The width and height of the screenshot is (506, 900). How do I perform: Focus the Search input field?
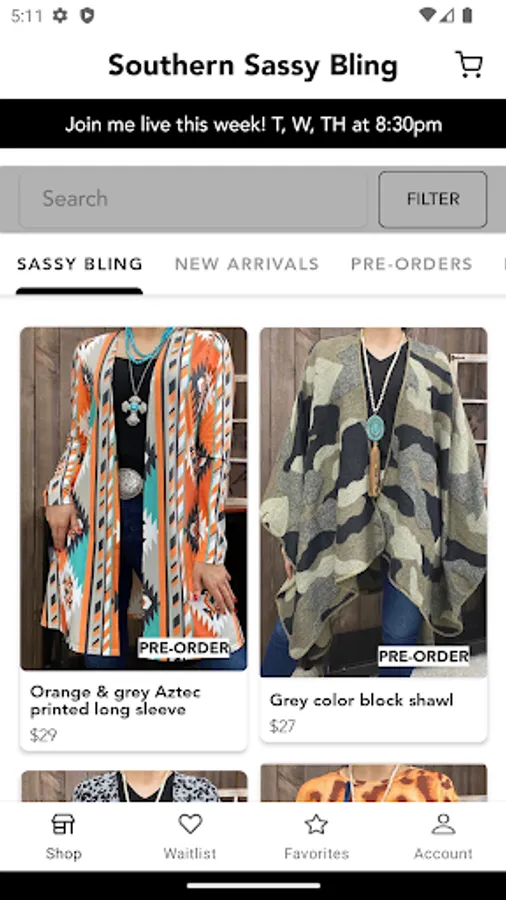[193, 199]
